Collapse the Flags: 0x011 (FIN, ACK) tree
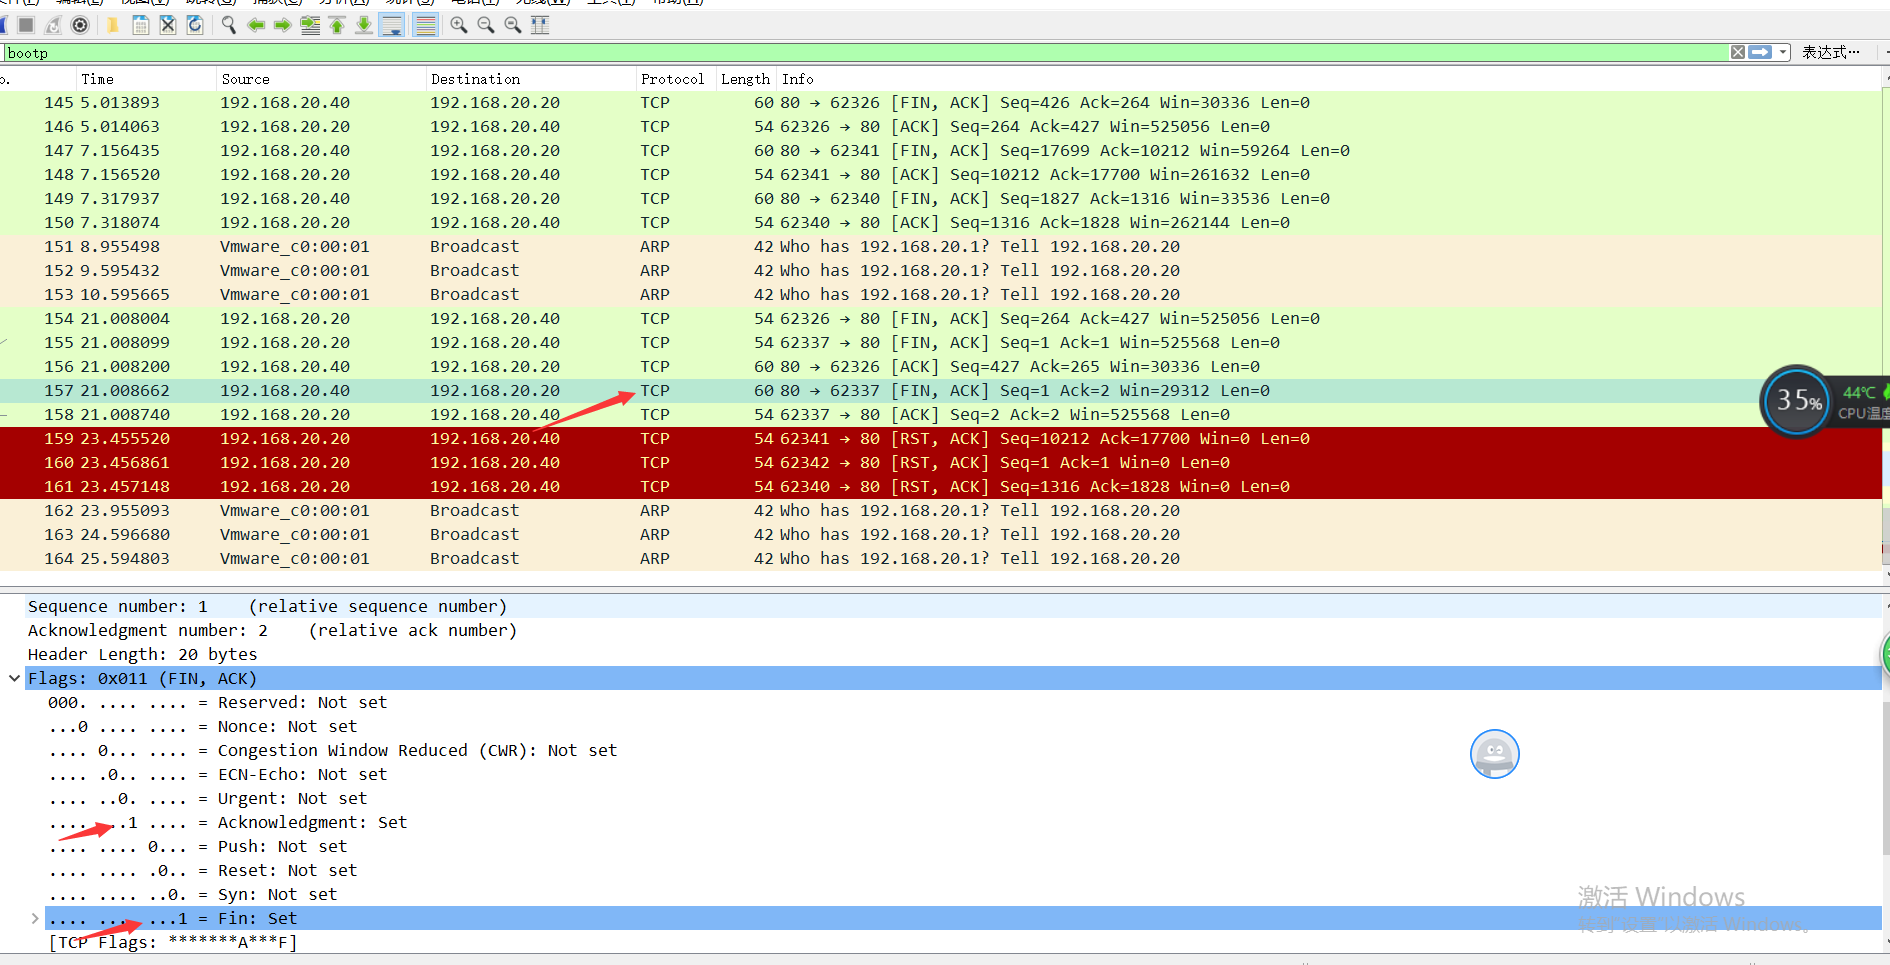The image size is (1890, 965). (x=15, y=678)
